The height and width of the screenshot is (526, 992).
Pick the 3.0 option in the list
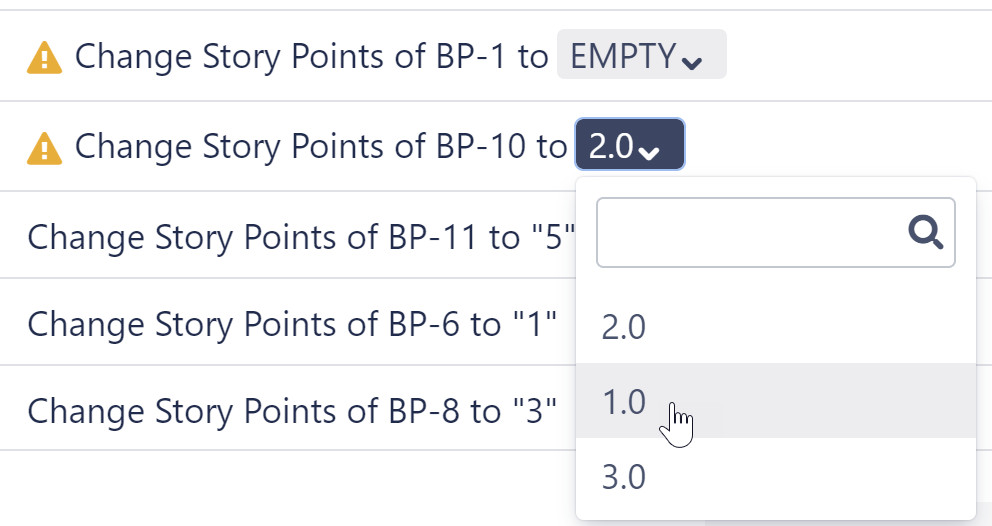(624, 477)
